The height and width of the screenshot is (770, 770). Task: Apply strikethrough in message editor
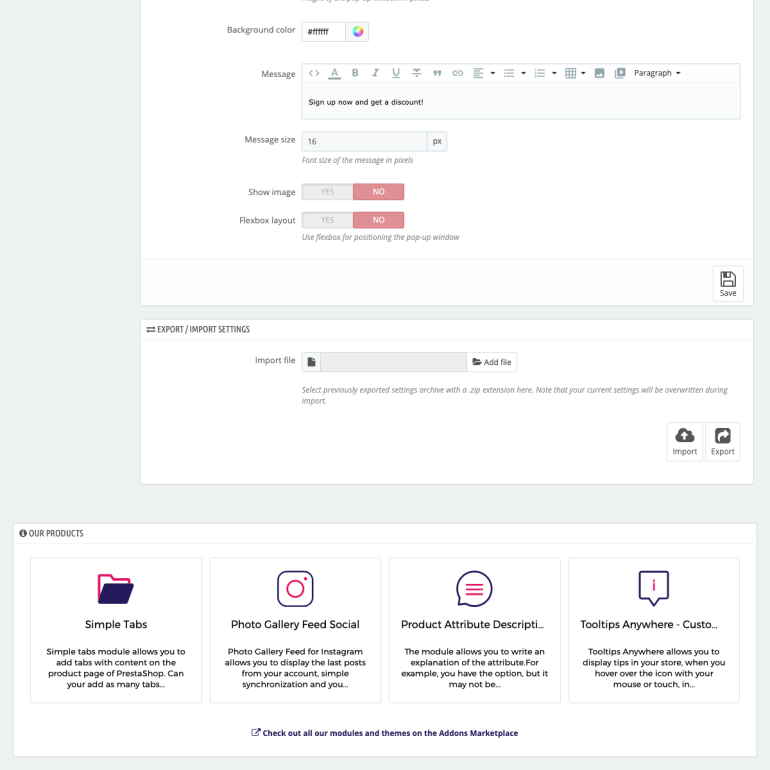point(416,73)
